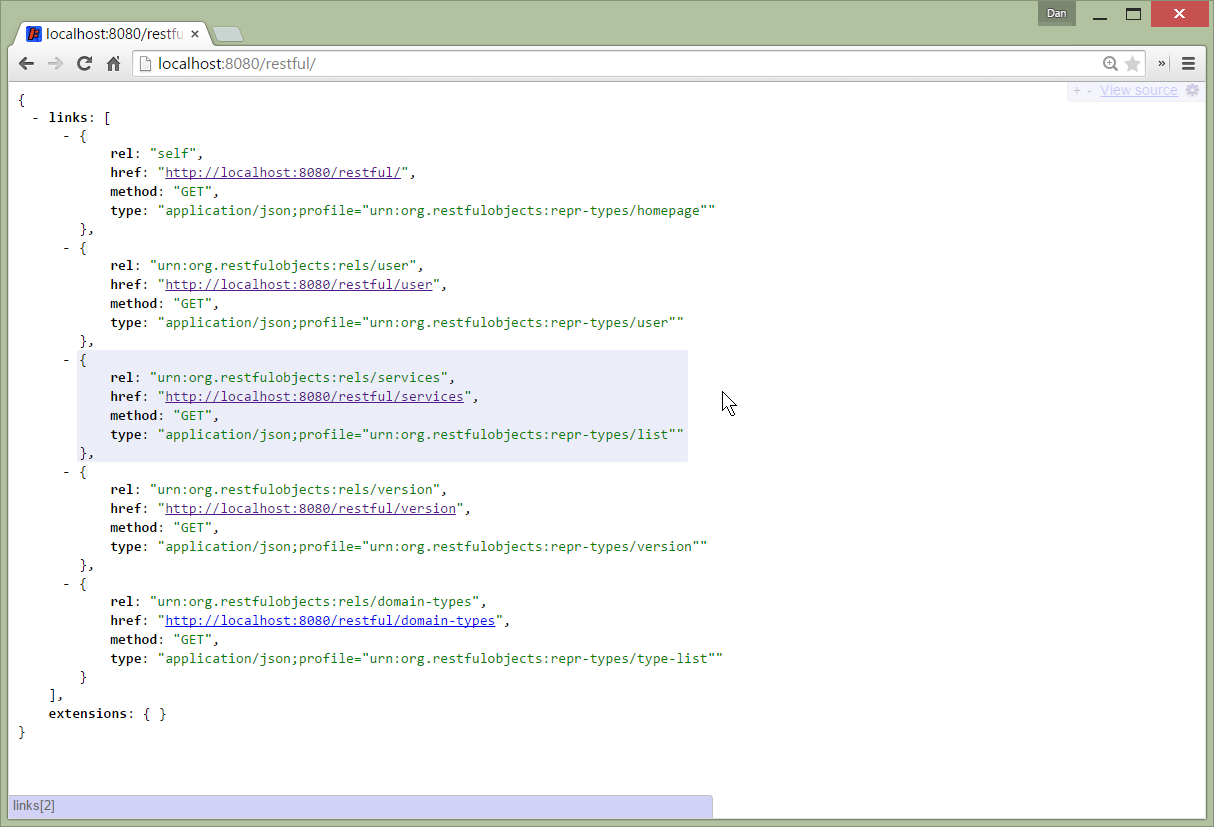Collapse the rels/services link object
This screenshot has width=1214, height=827.
(x=67, y=360)
